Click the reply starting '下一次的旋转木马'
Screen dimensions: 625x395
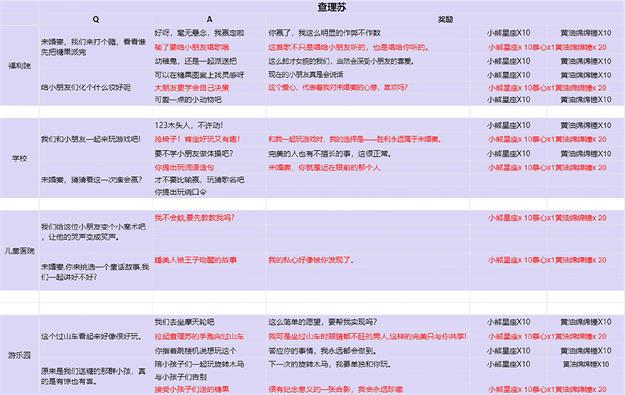tap(330, 364)
